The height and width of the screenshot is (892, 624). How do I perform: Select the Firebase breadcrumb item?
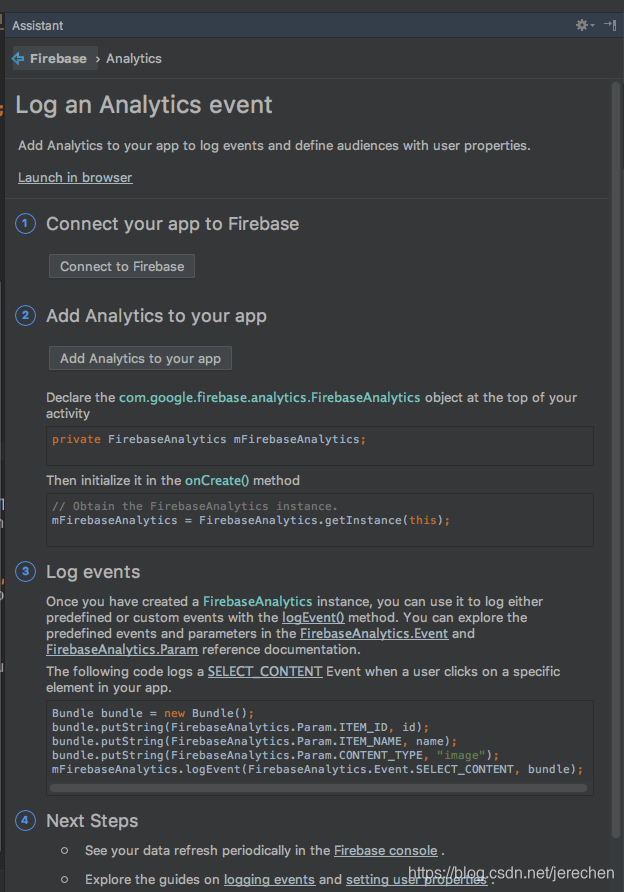tap(57, 58)
